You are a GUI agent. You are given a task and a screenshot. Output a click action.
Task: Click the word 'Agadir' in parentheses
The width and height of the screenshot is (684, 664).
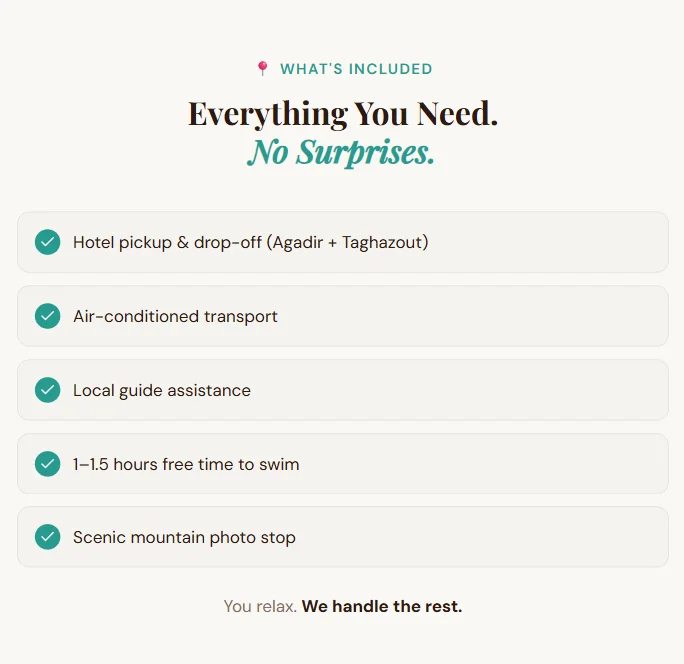click(297, 242)
